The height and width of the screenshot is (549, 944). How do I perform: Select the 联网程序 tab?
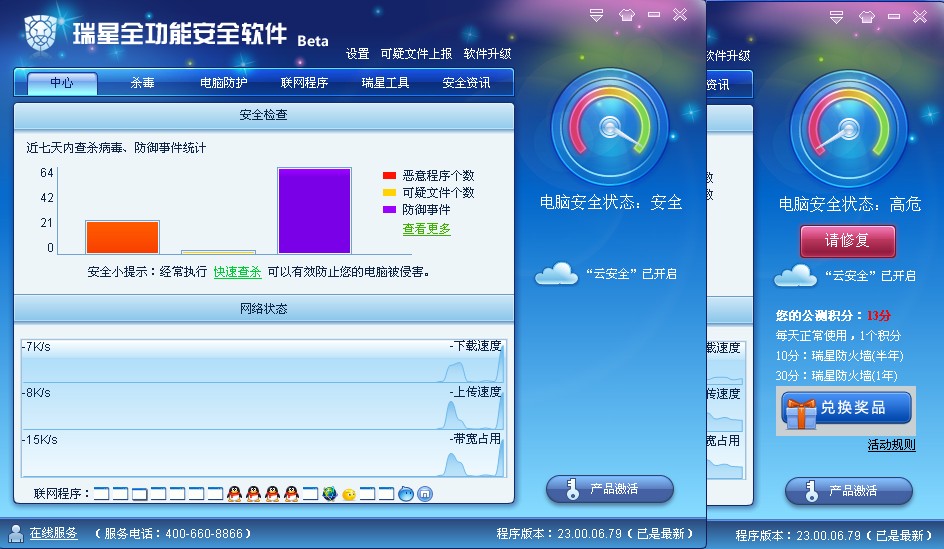(304, 82)
